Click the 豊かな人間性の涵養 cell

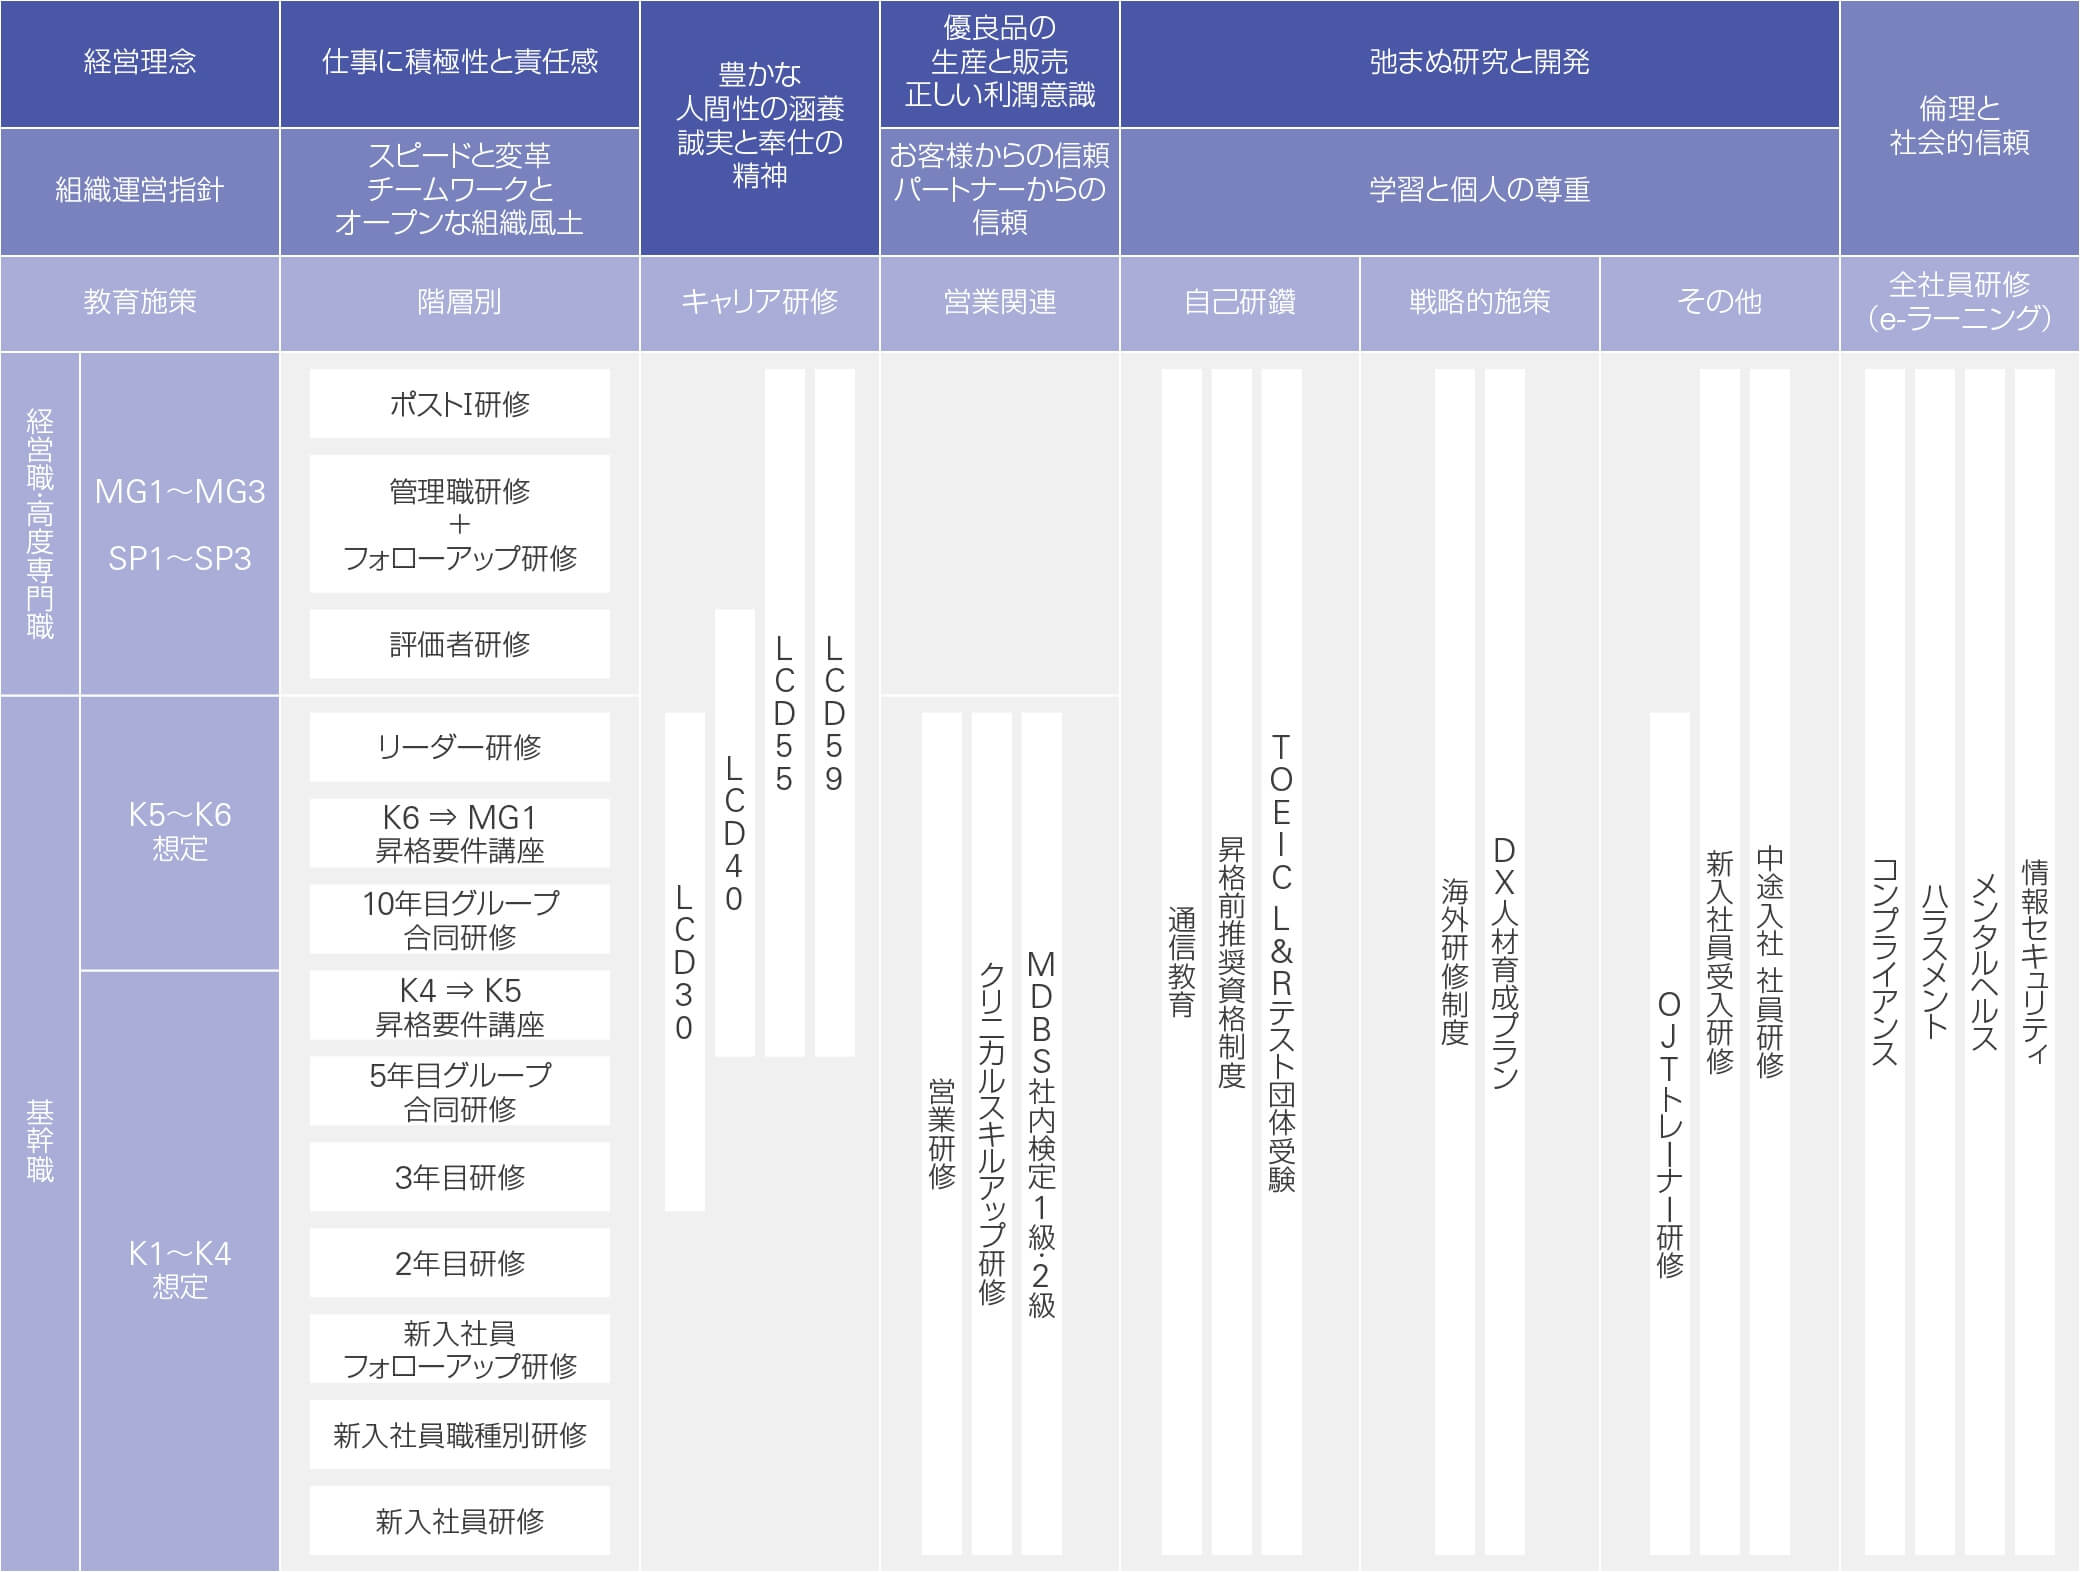point(760,127)
